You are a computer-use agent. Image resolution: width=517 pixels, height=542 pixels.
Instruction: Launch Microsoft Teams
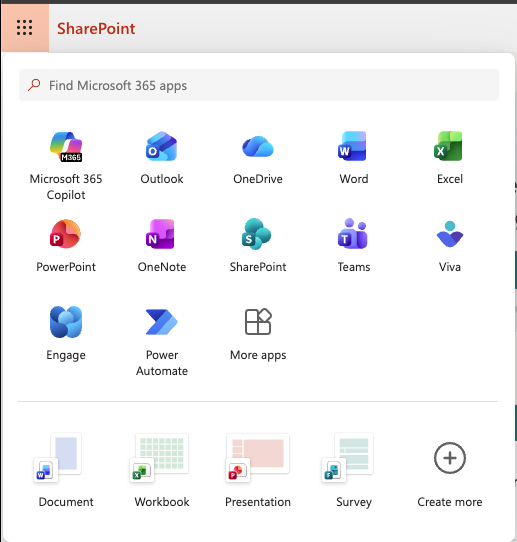[354, 245]
